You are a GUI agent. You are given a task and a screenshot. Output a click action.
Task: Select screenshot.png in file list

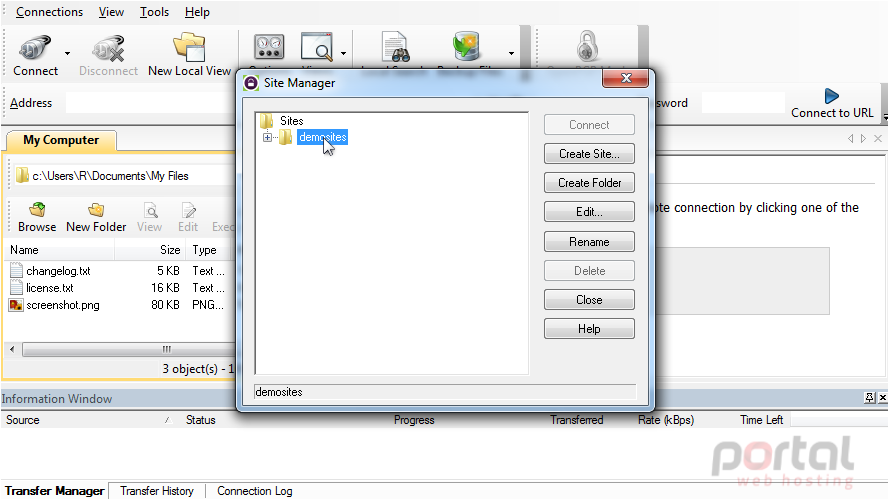(x=62, y=305)
